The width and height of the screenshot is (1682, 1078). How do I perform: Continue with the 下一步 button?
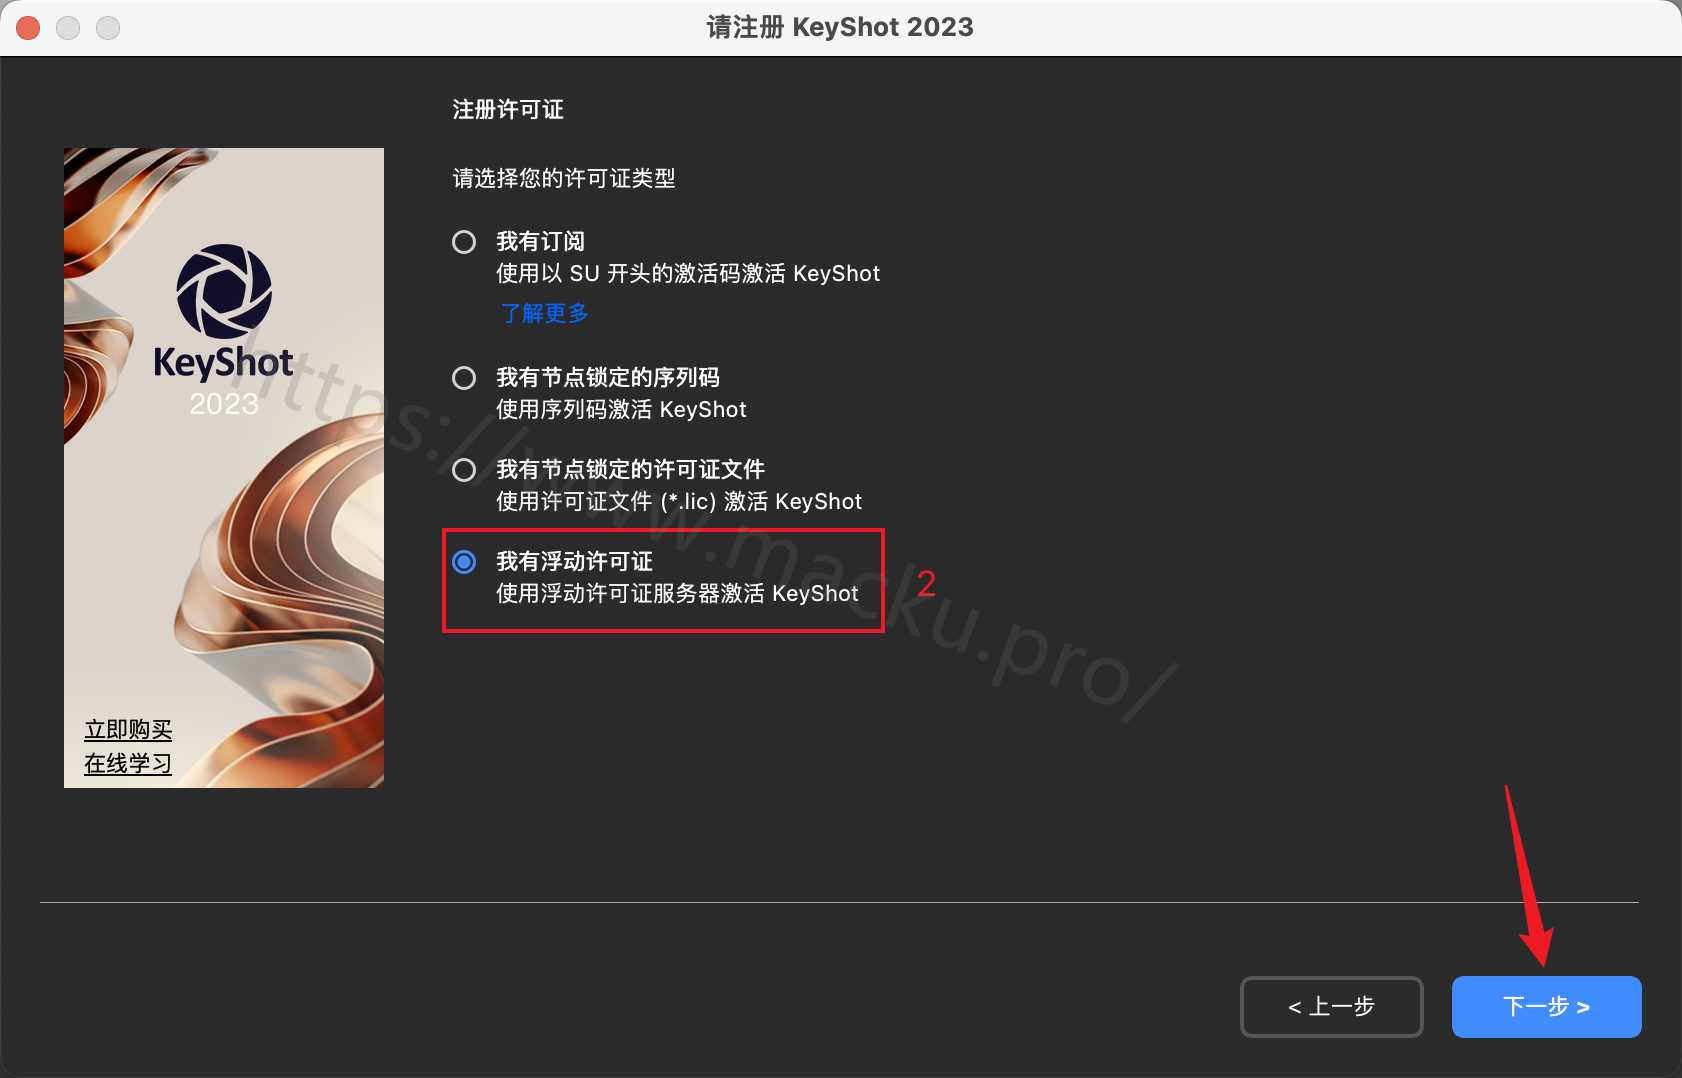click(1547, 1007)
